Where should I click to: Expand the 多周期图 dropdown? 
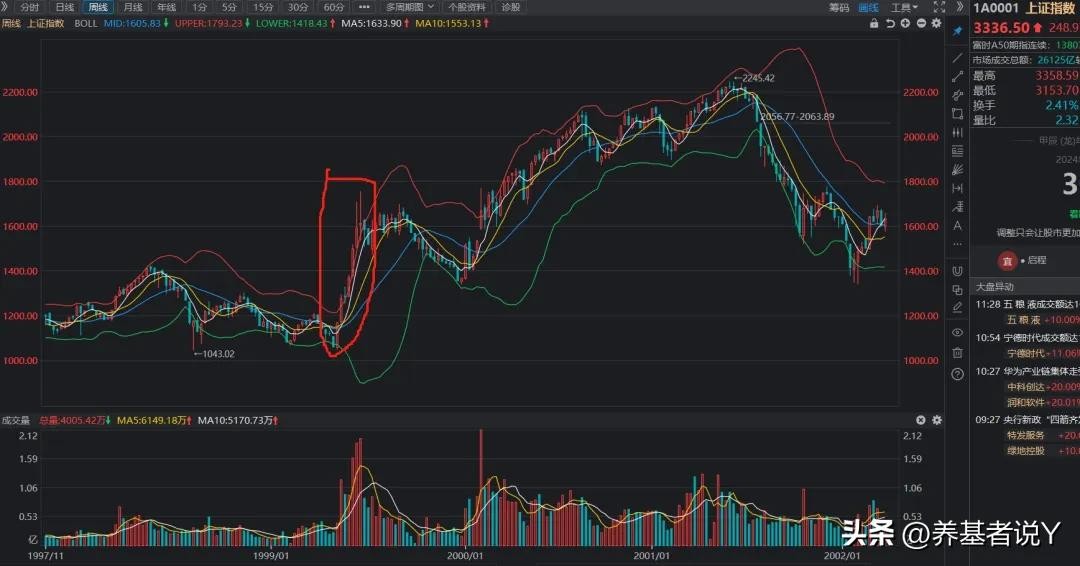410,7
